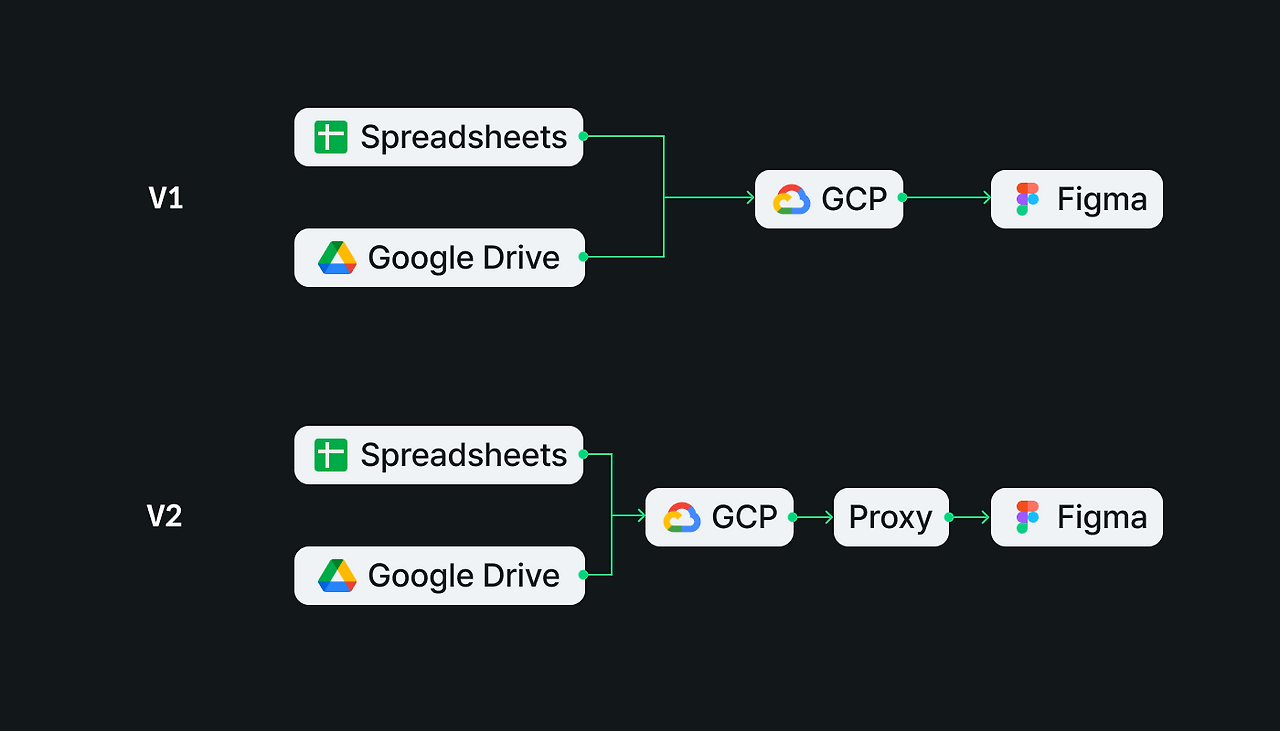Image resolution: width=1280 pixels, height=731 pixels.
Task: Click the Figma text in V2 node
Action: click(1102, 518)
